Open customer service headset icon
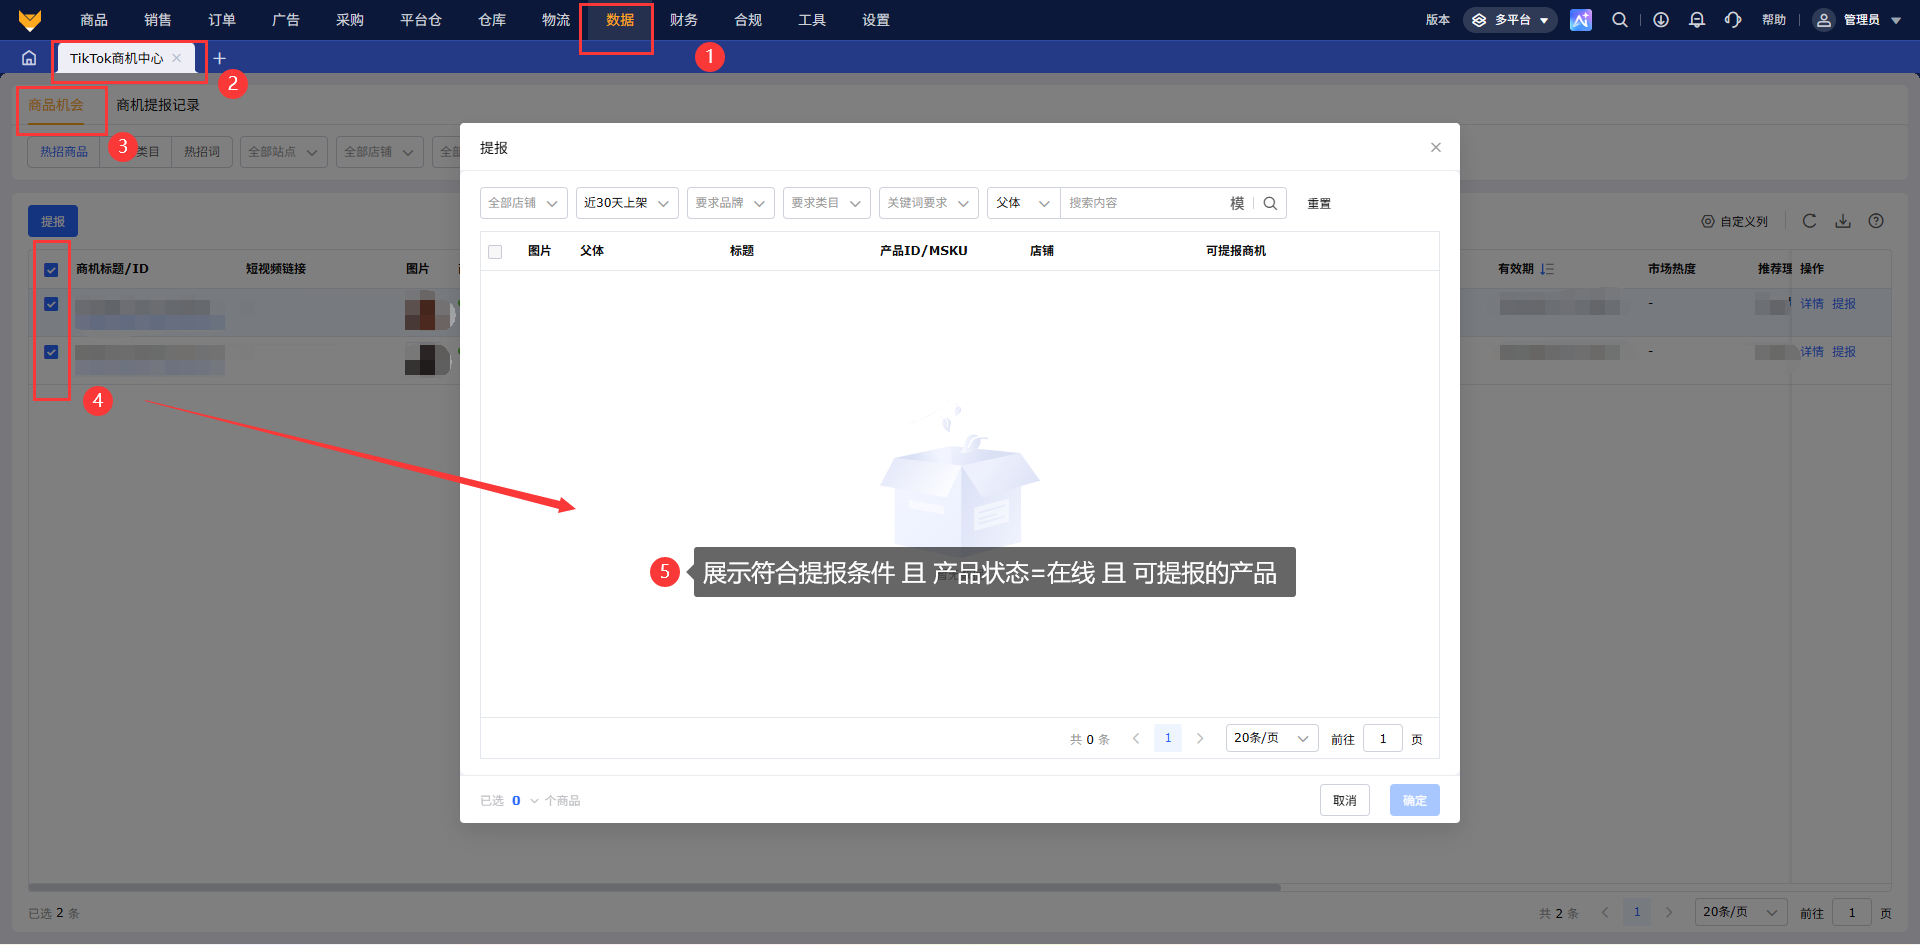This screenshot has width=1920, height=945. click(1733, 20)
